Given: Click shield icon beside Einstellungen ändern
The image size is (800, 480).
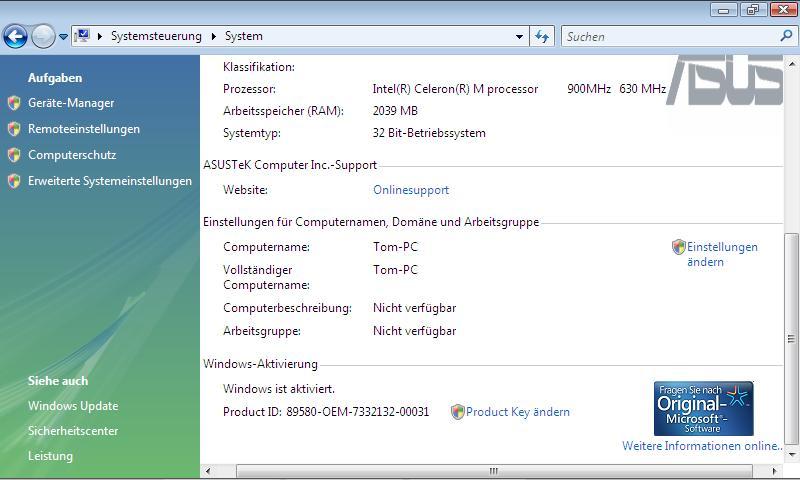Looking at the screenshot, I should point(679,247).
